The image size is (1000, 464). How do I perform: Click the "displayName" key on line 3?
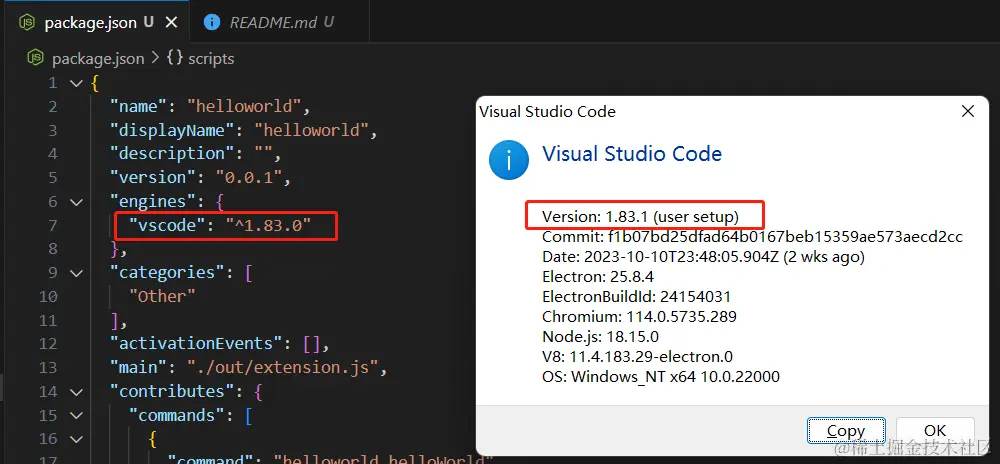coord(172,130)
